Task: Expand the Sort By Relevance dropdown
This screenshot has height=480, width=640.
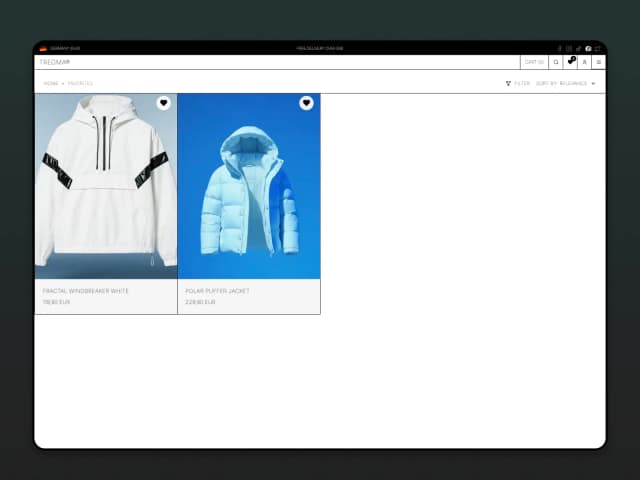Action: (565, 84)
